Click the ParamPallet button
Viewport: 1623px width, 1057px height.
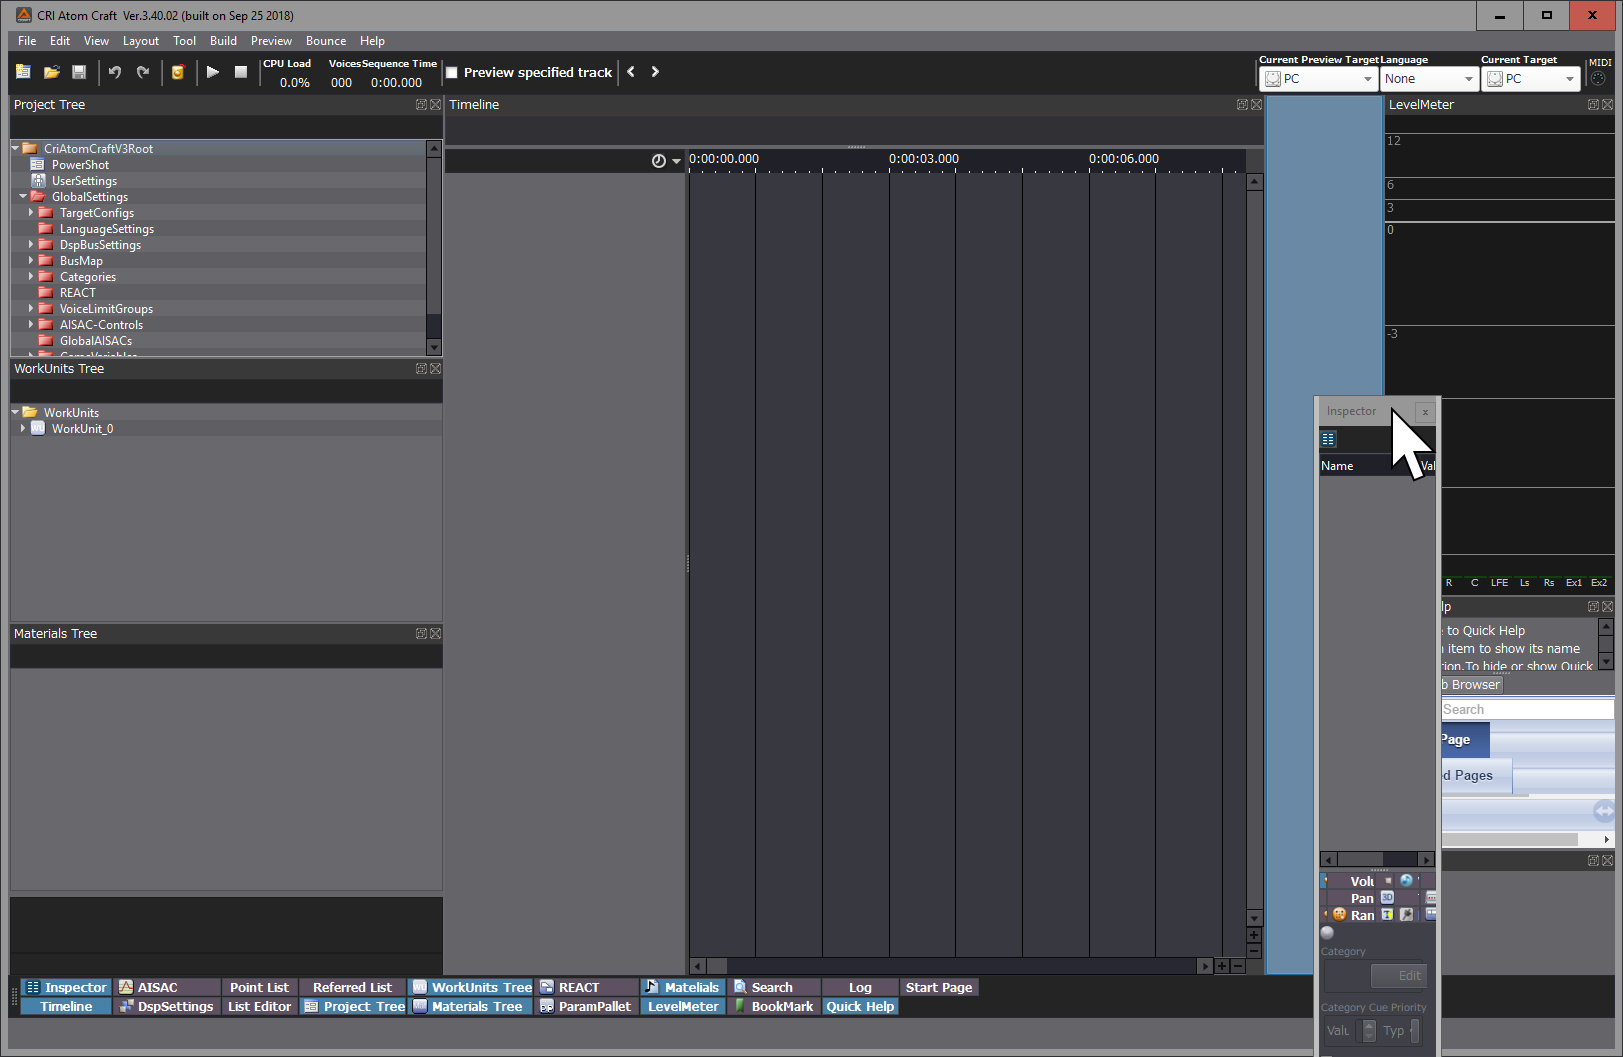click(x=586, y=1006)
